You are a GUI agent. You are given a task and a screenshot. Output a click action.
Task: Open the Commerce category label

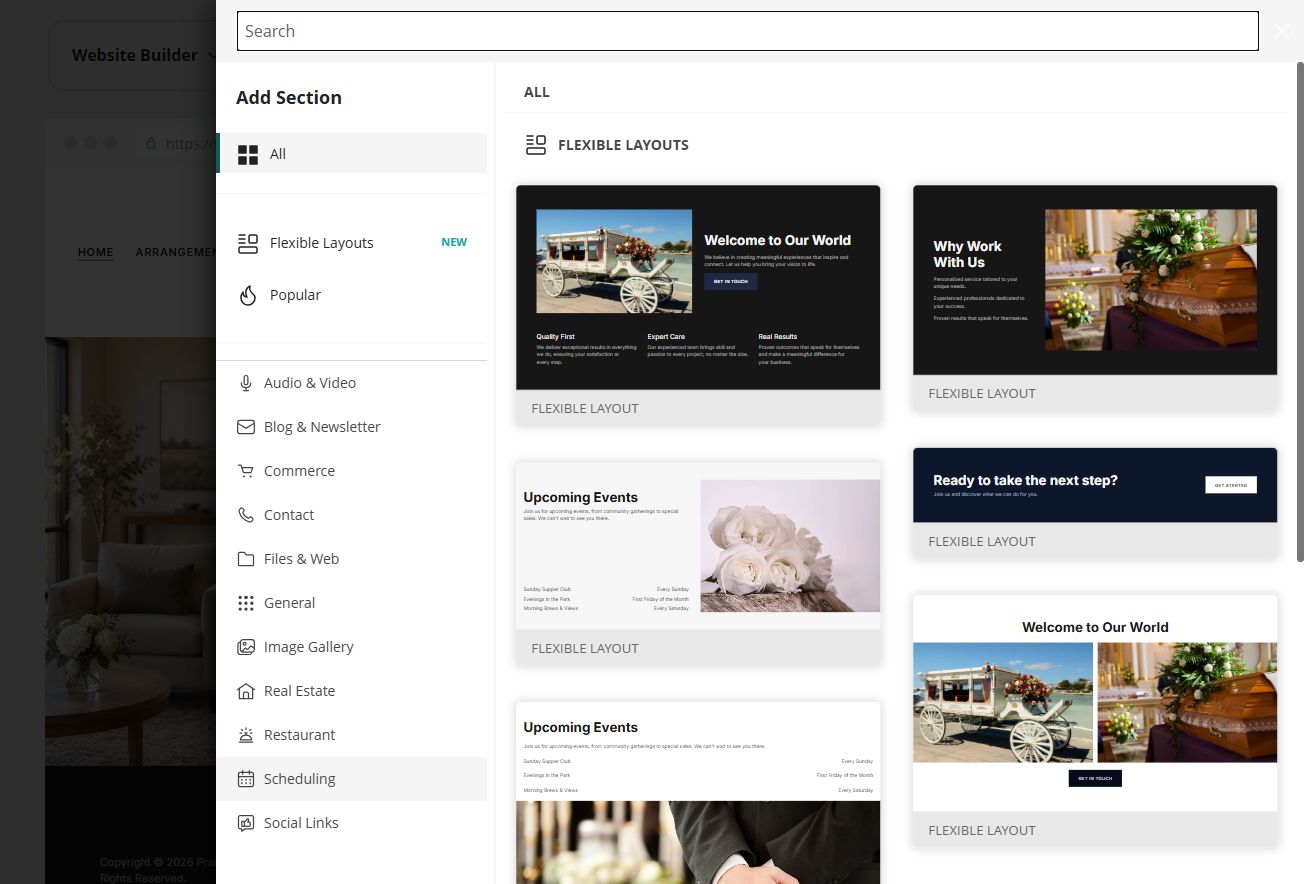tap(299, 471)
